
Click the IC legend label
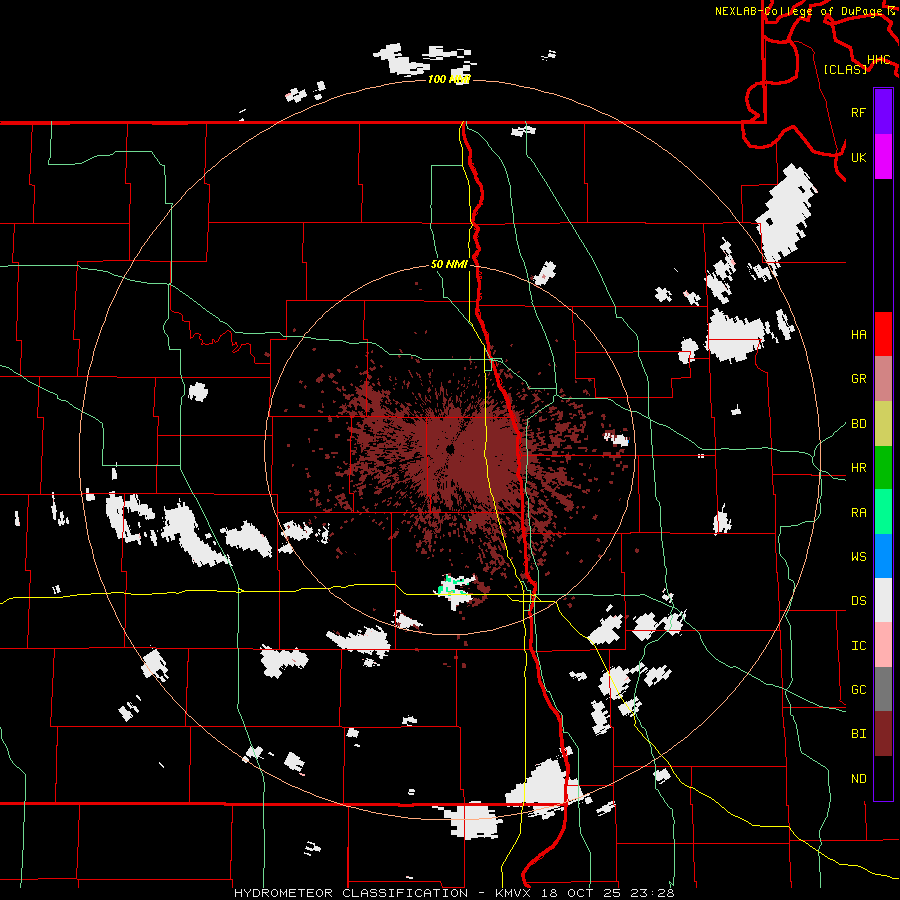point(858,646)
